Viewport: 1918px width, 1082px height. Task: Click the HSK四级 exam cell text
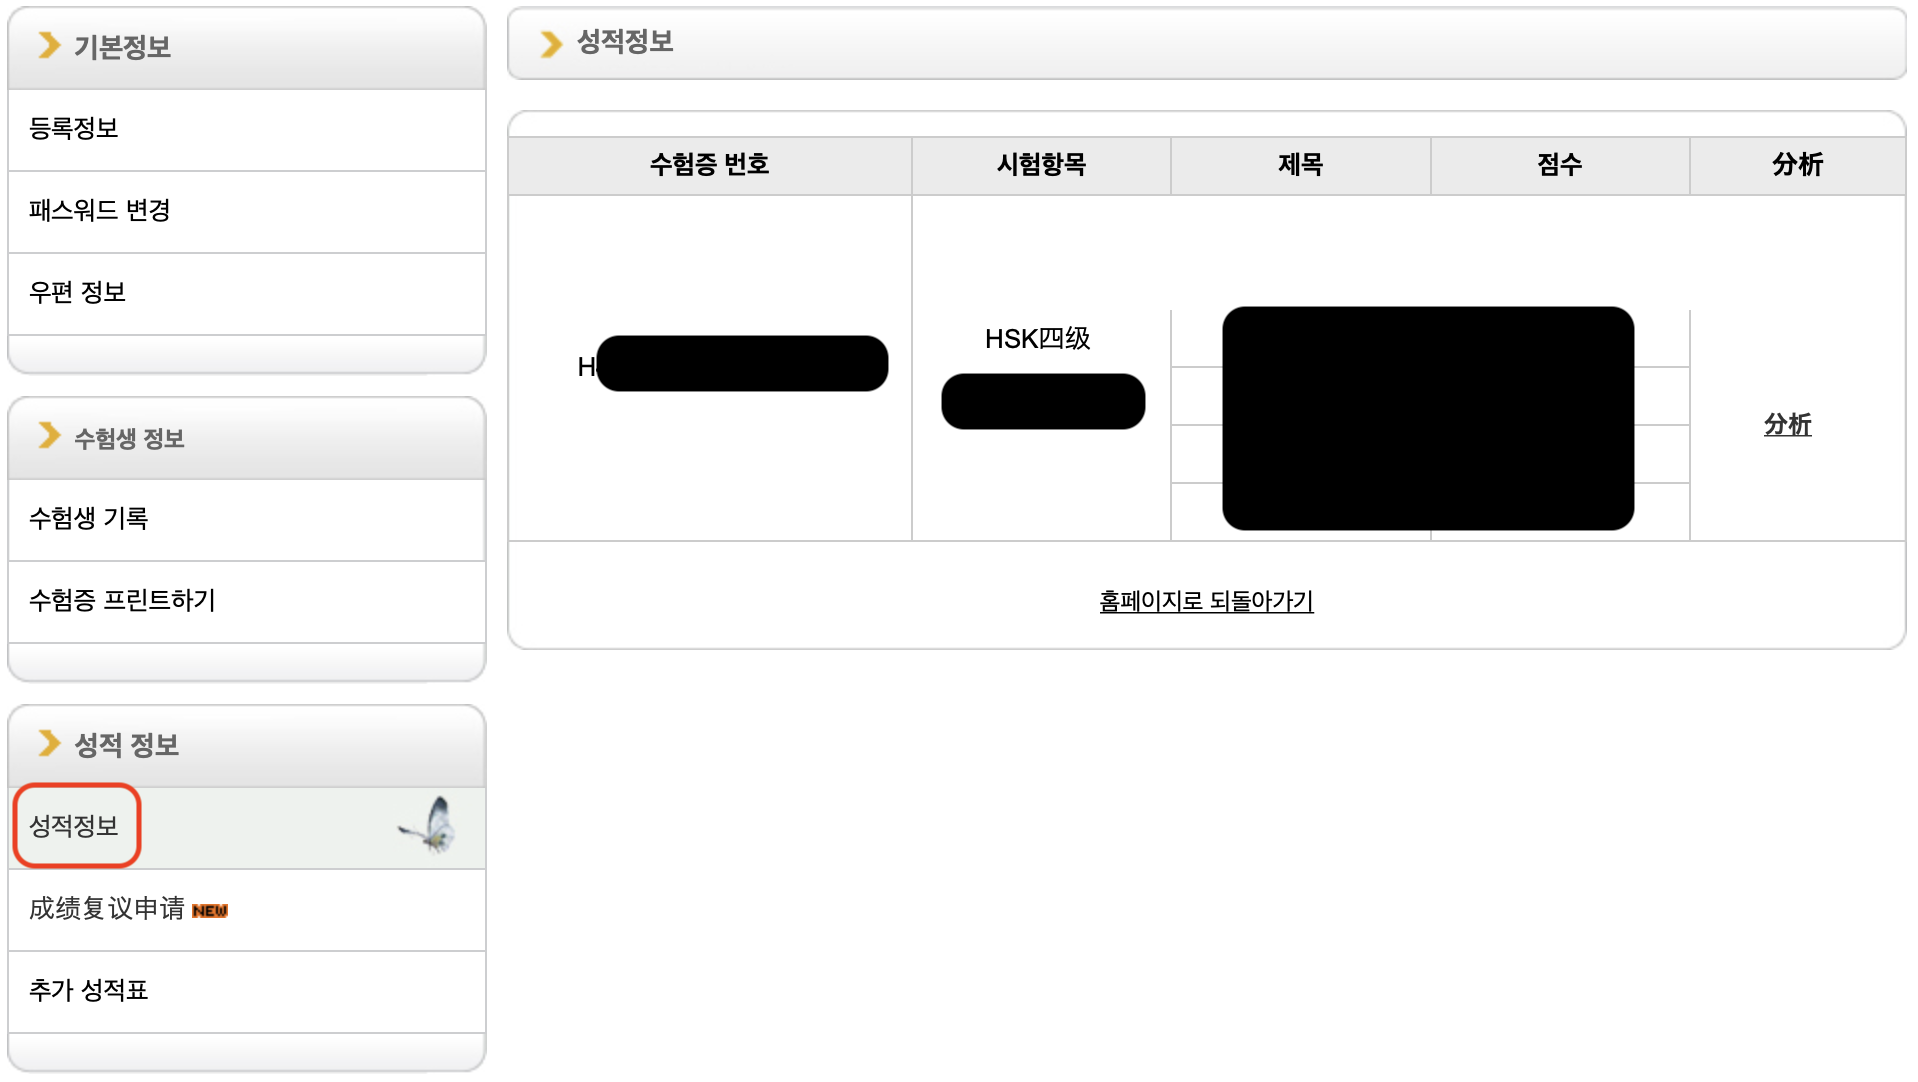pyautogui.click(x=1037, y=339)
